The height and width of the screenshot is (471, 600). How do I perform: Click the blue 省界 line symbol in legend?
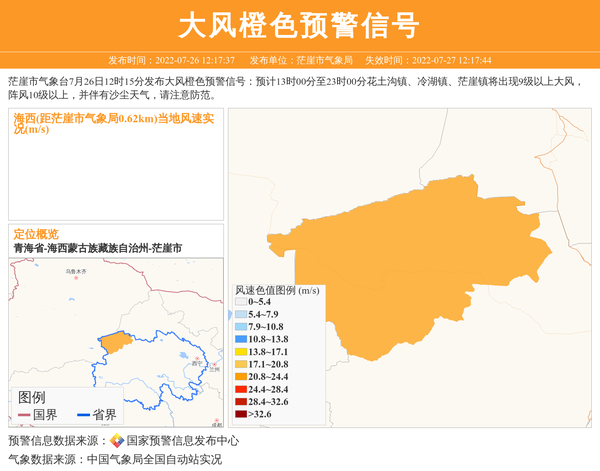pos(82,415)
